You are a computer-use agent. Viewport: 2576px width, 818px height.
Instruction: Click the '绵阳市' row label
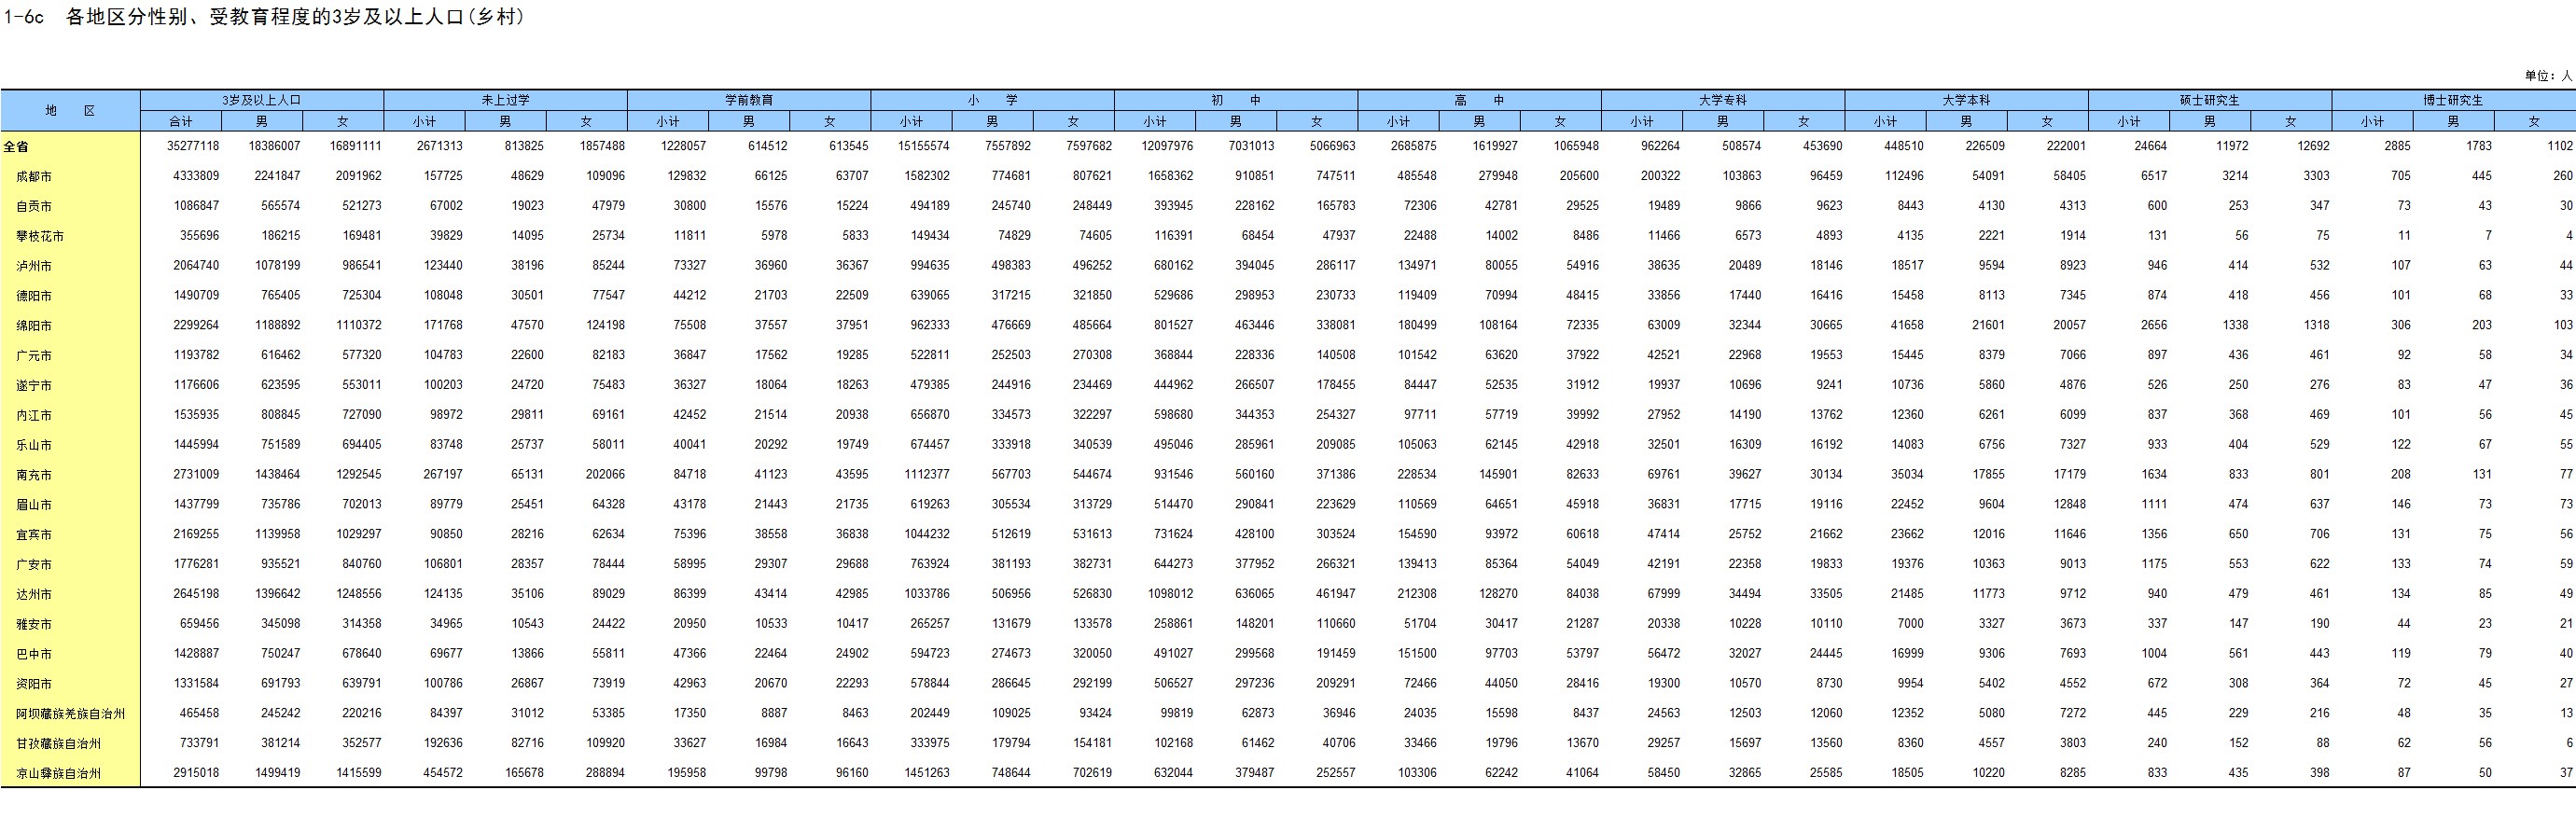coord(34,326)
